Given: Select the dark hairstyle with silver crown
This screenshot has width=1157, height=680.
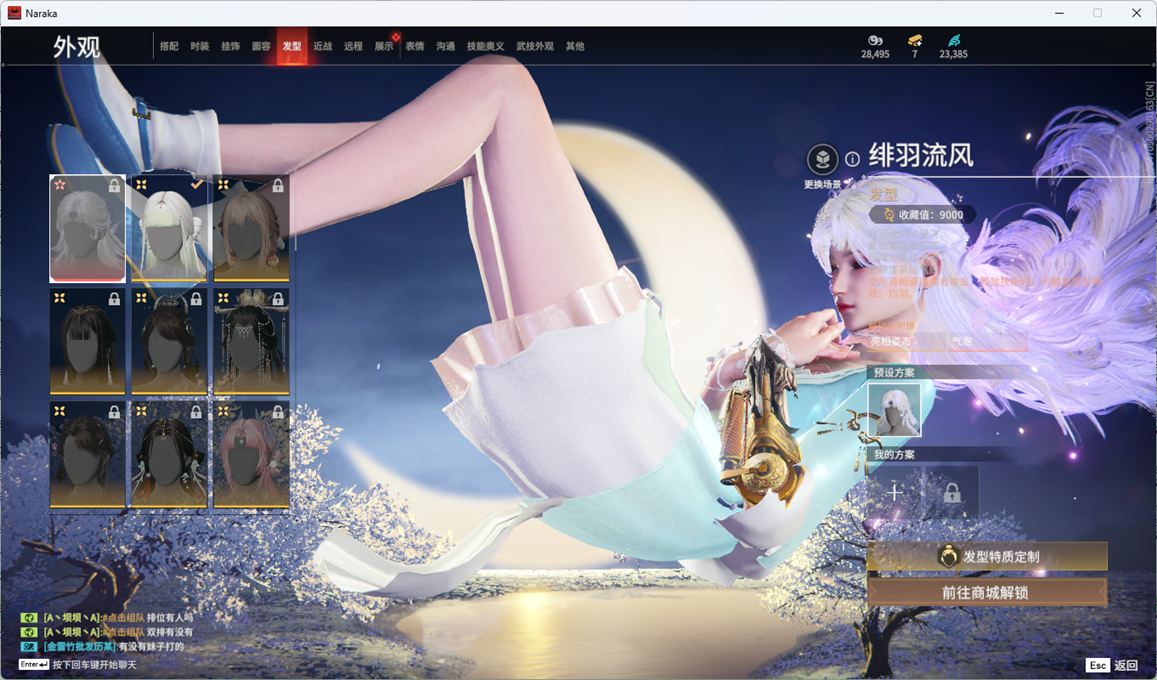Looking at the screenshot, I should (169, 341).
